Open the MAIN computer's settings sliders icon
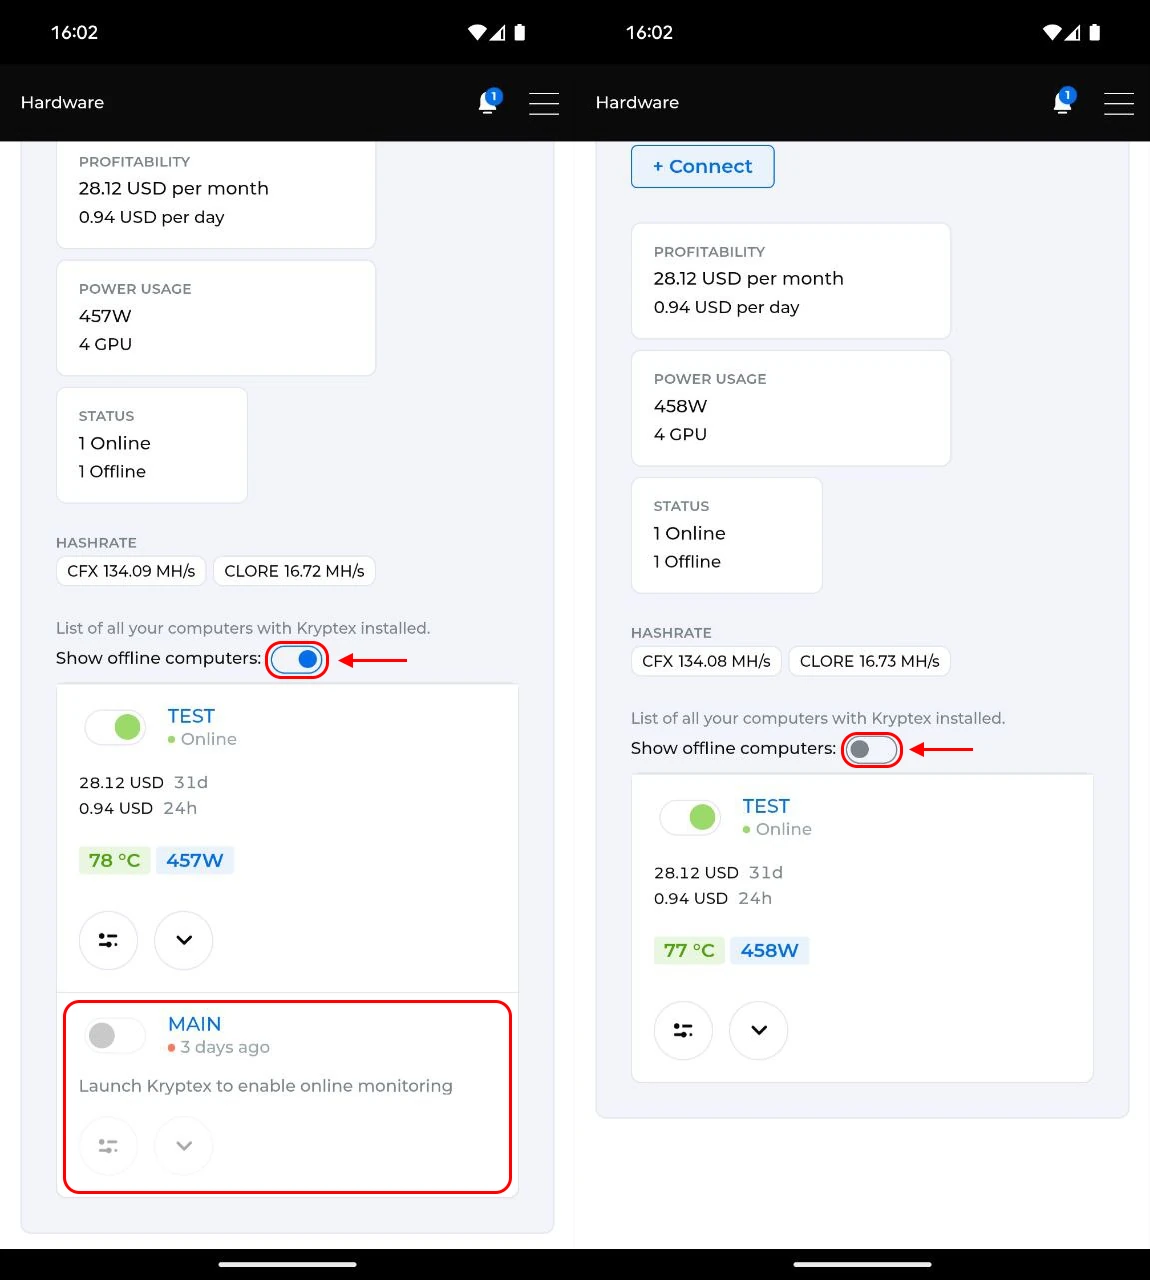 pyautogui.click(x=108, y=1146)
